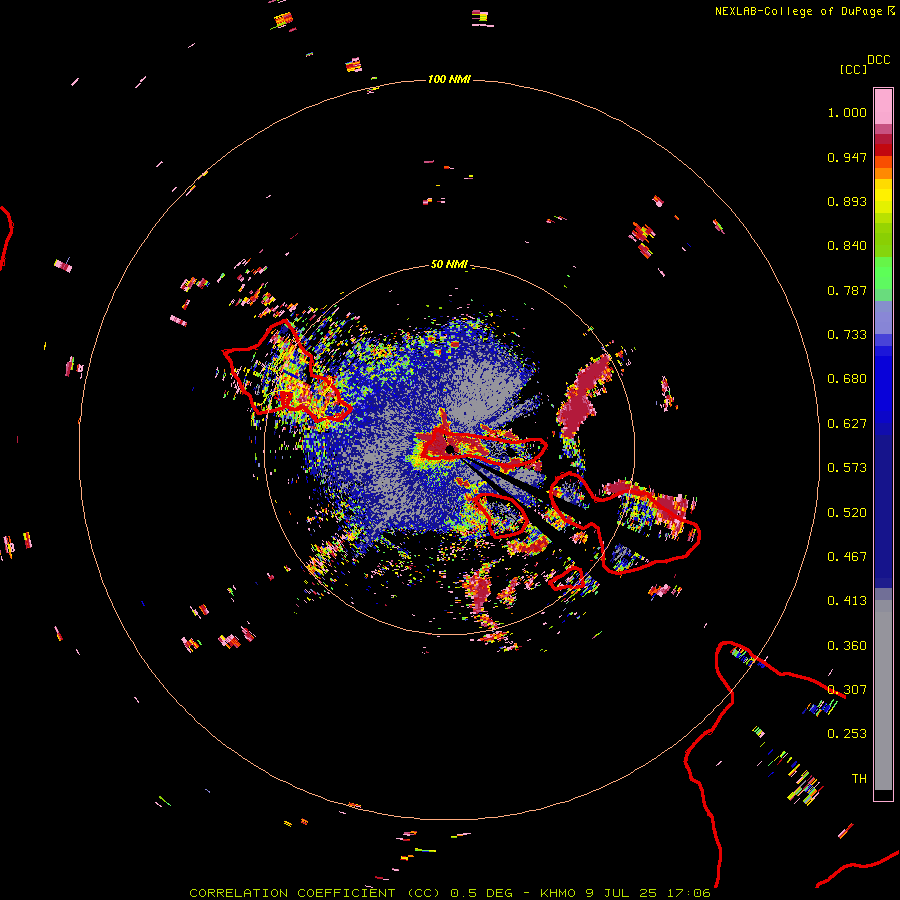900x900 pixels.
Task: Click the TH threshold label
Action: click(x=859, y=779)
